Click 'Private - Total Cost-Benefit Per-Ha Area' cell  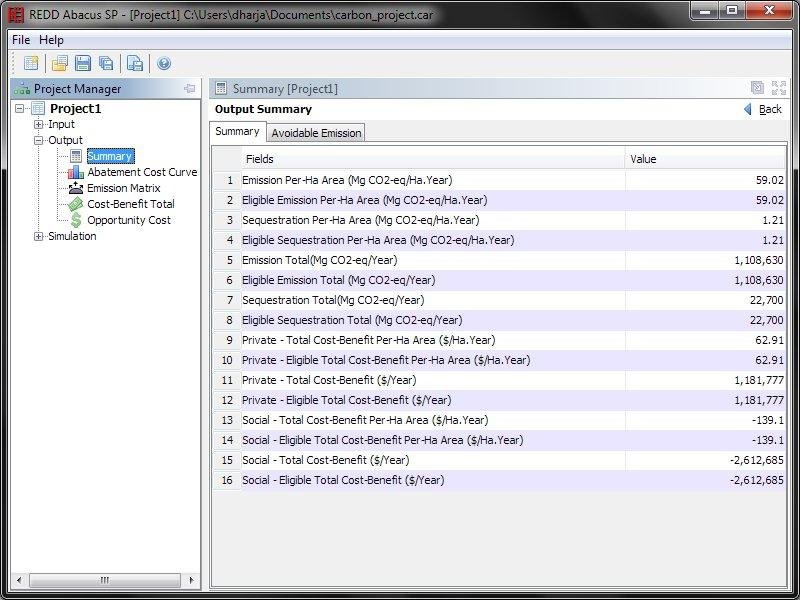pos(433,340)
